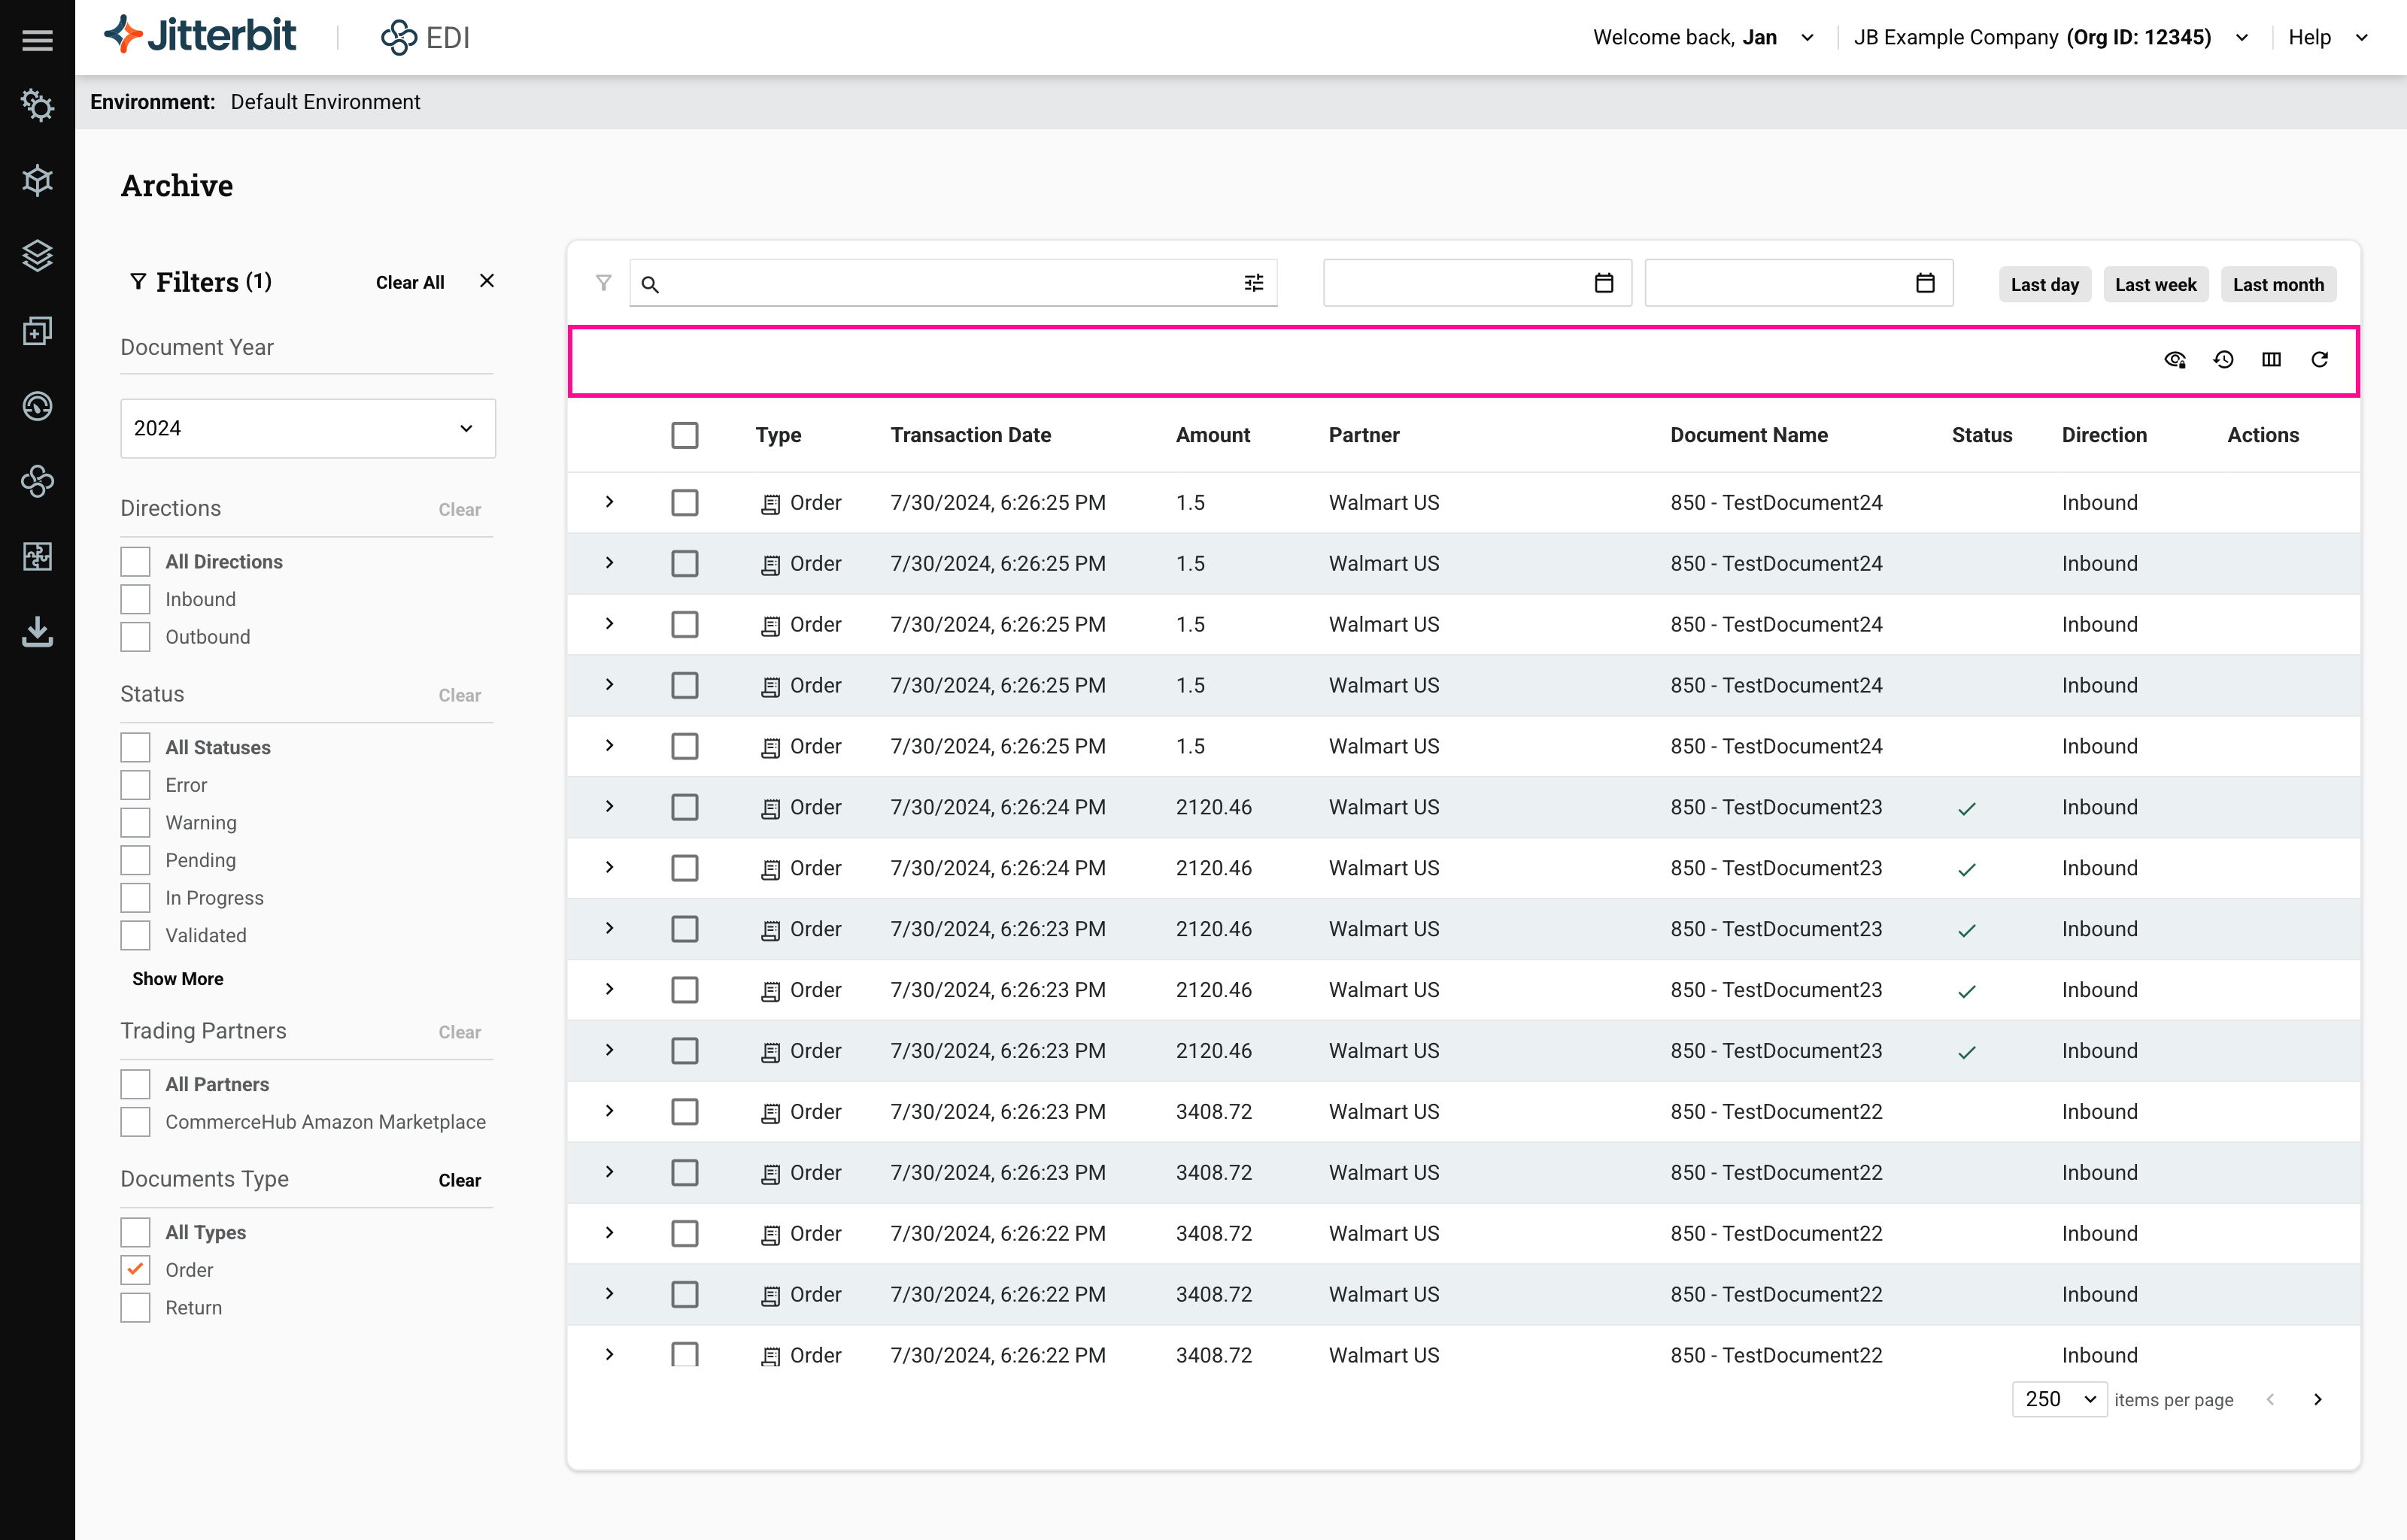The width and height of the screenshot is (2407, 1540).
Task: Expand the first TestDocument23 row at 6:26:24 PM
Action: click(x=609, y=807)
